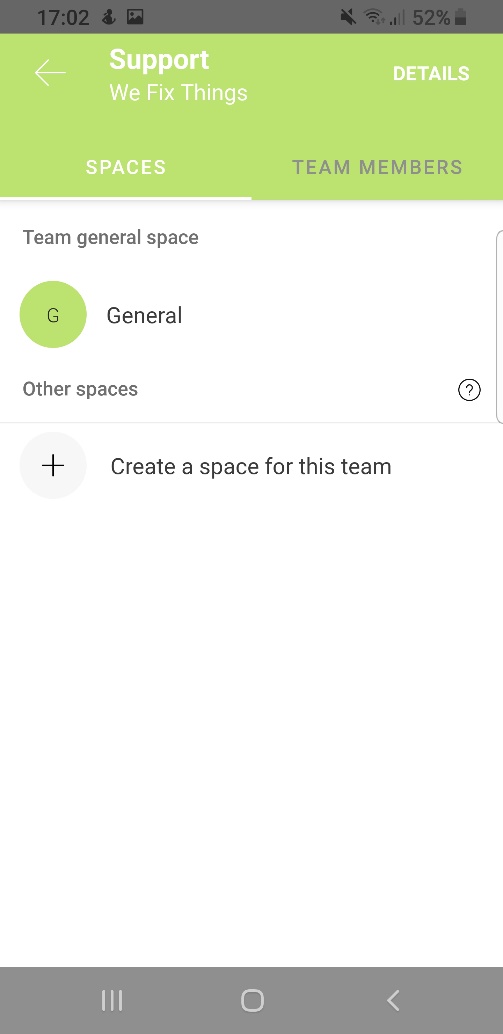The height and width of the screenshot is (1034, 503).
Task: Select the SPACES tab
Action: click(125, 167)
